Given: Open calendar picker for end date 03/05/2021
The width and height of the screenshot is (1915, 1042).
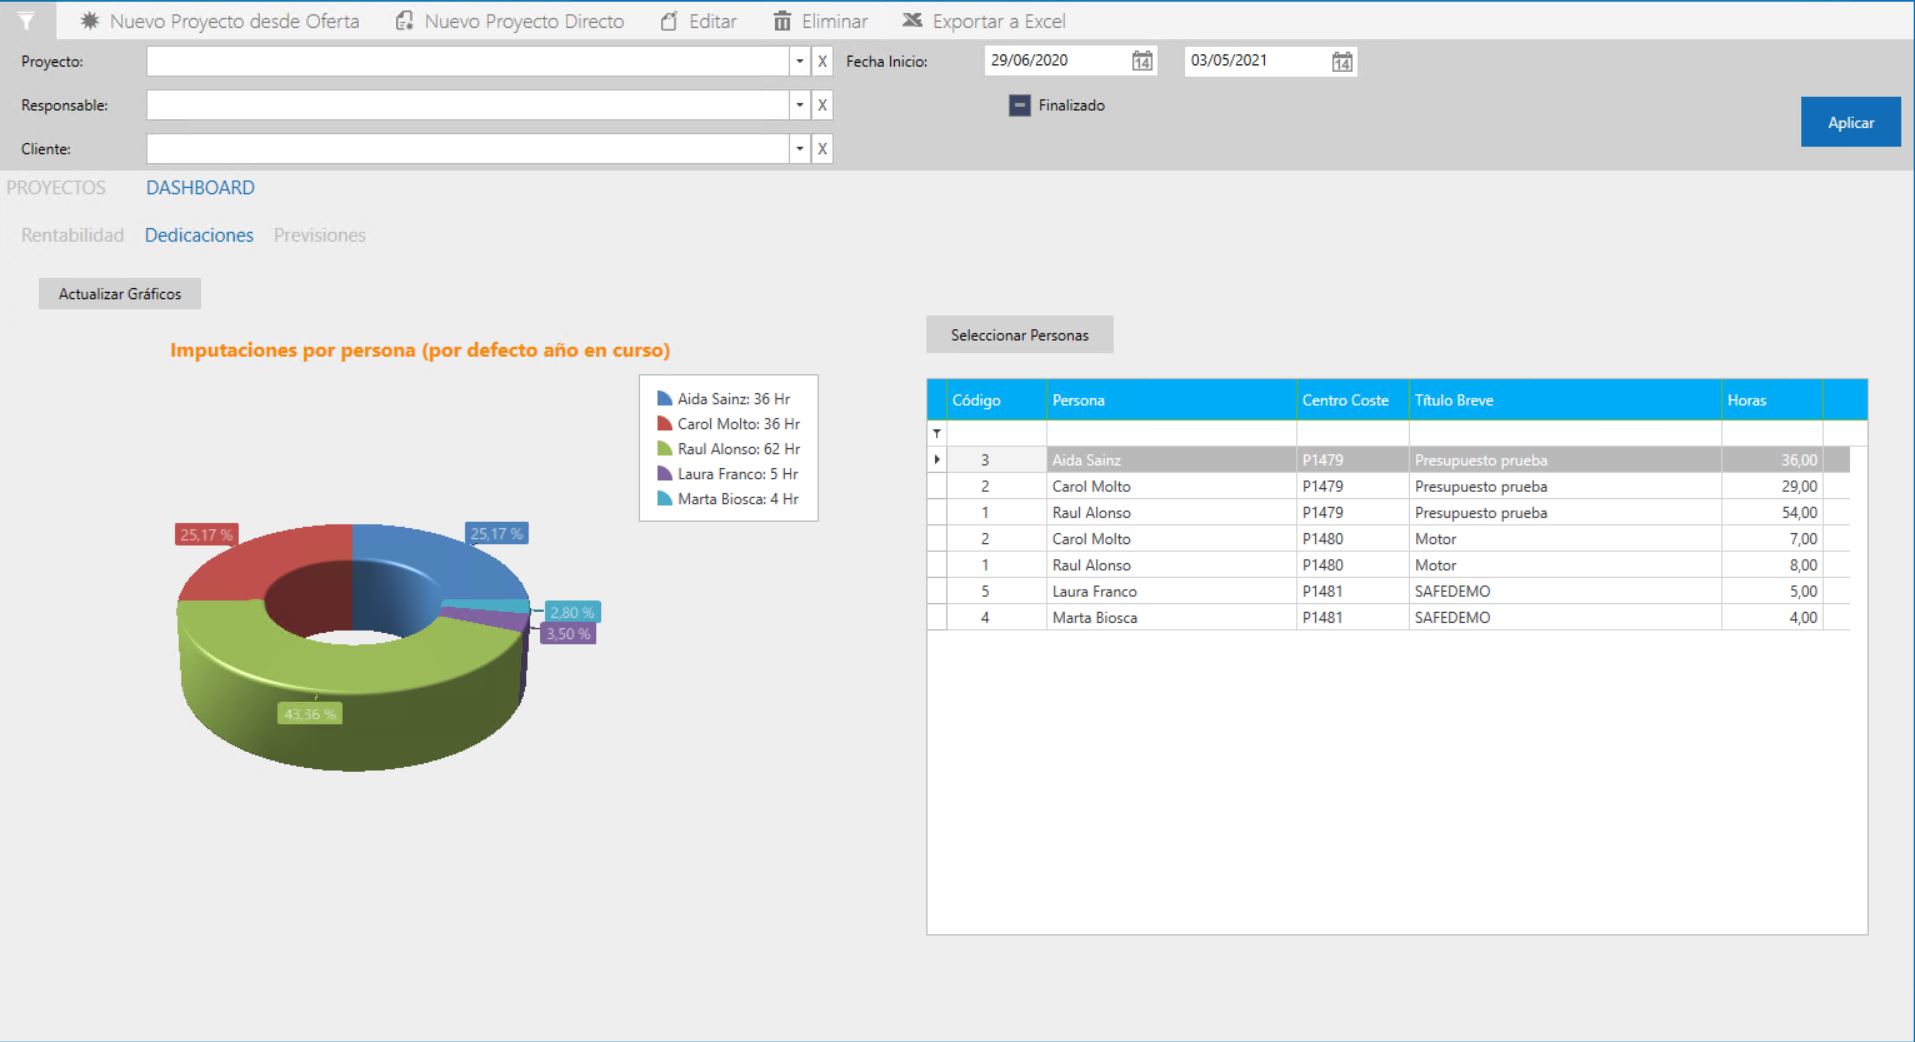Looking at the screenshot, I should (x=1342, y=62).
